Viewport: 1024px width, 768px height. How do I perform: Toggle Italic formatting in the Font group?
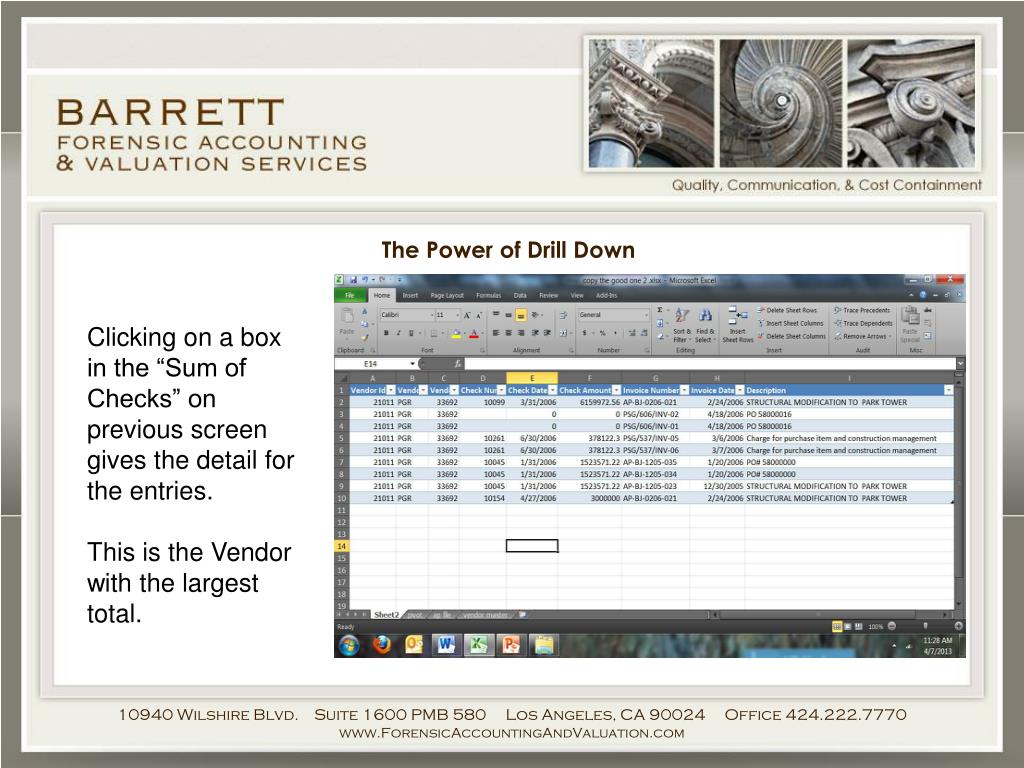(x=398, y=333)
